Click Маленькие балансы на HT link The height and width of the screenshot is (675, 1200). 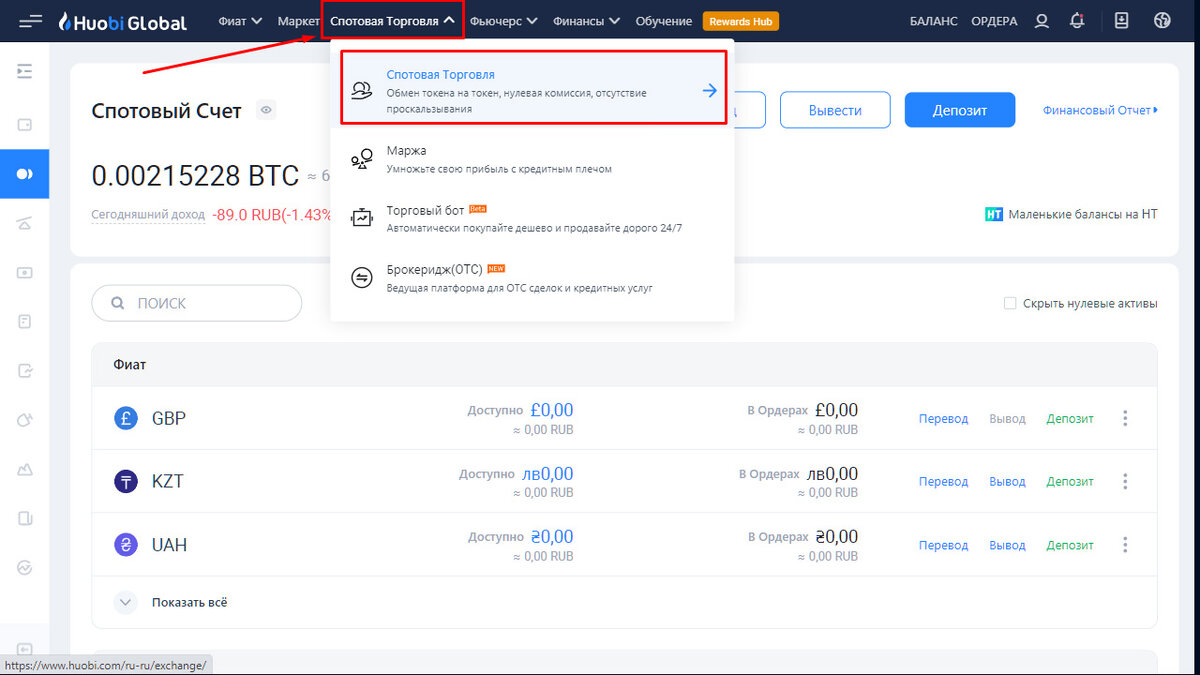[1083, 214]
